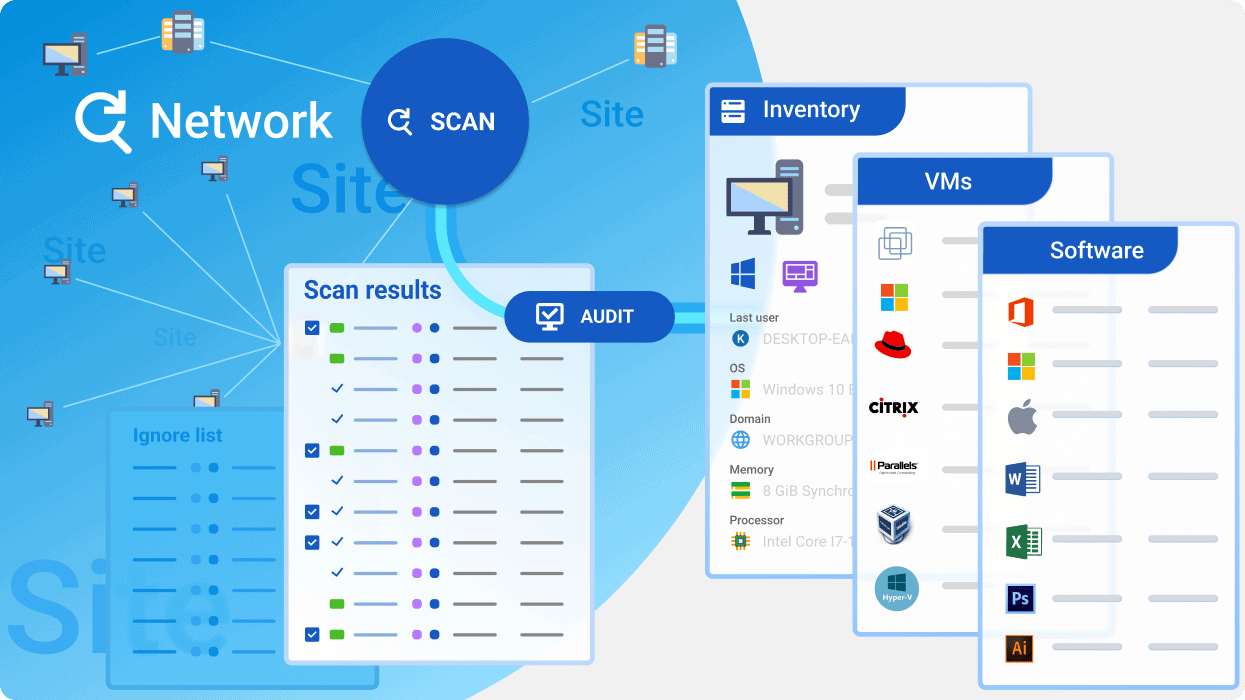Click the Microsoft Office icon in Software
The width and height of the screenshot is (1245, 700).
coord(1020,313)
